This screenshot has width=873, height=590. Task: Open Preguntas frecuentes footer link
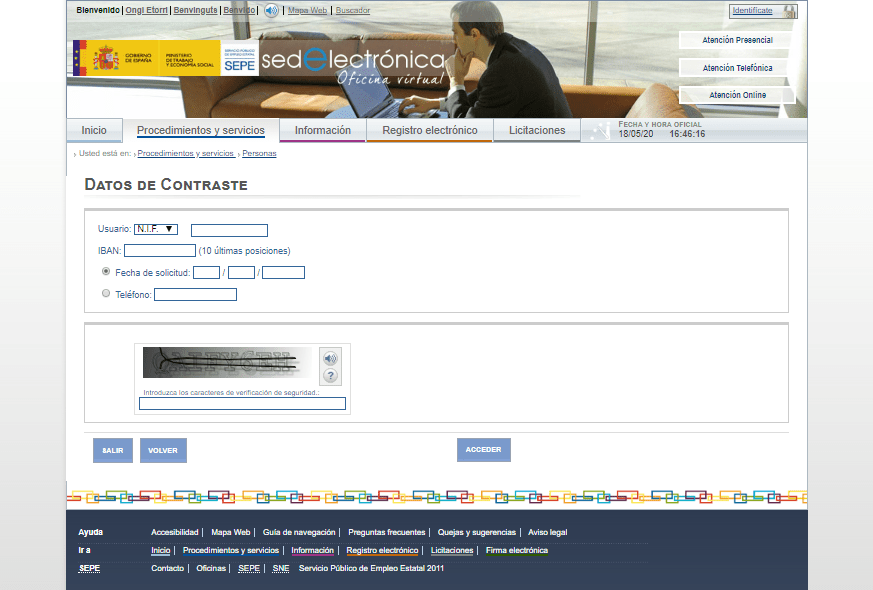(x=387, y=532)
